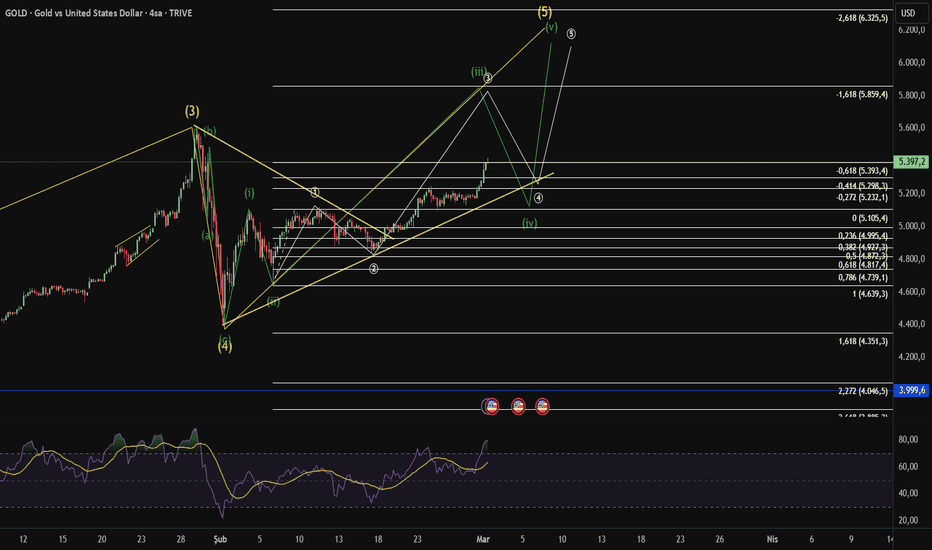Click the circled 2 wave marker
Screen dimensions: 932x550
(x=373, y=269)
